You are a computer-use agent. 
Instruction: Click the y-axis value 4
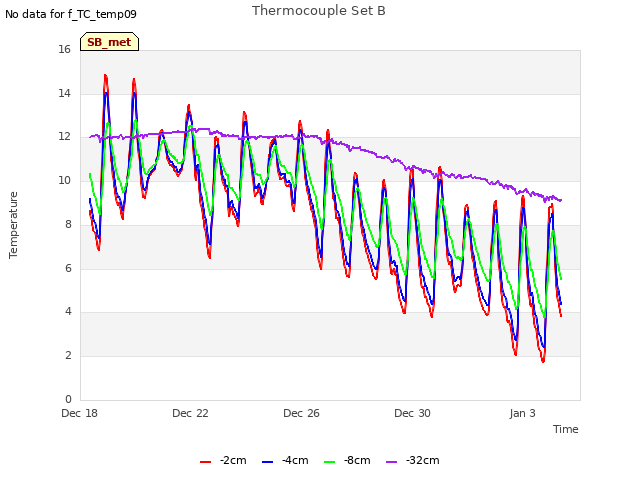point(68,311)
